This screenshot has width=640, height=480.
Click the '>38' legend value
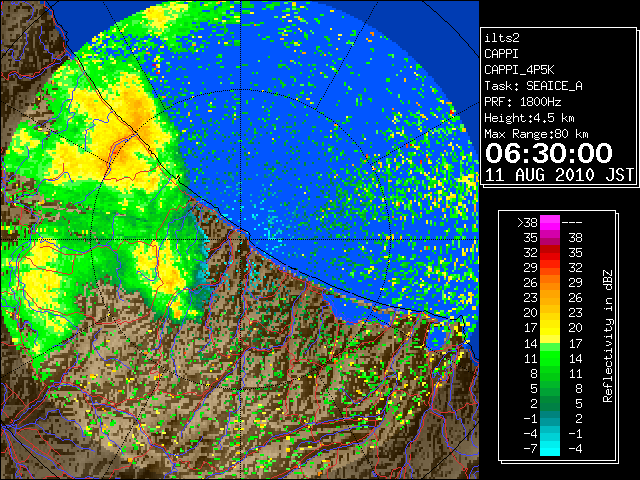(527, 222)
